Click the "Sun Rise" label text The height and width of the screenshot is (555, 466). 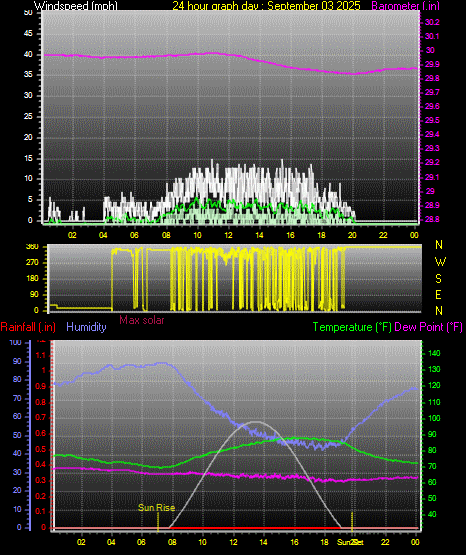156,508
